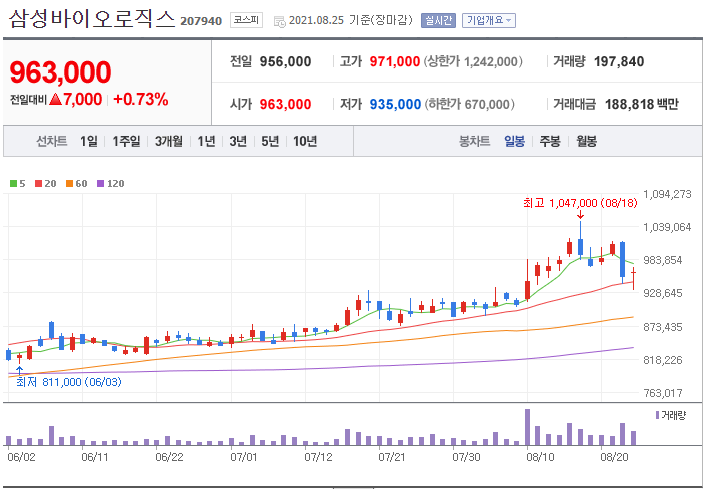
Task: Click the 08/10 date axis label
Action: 540,458
